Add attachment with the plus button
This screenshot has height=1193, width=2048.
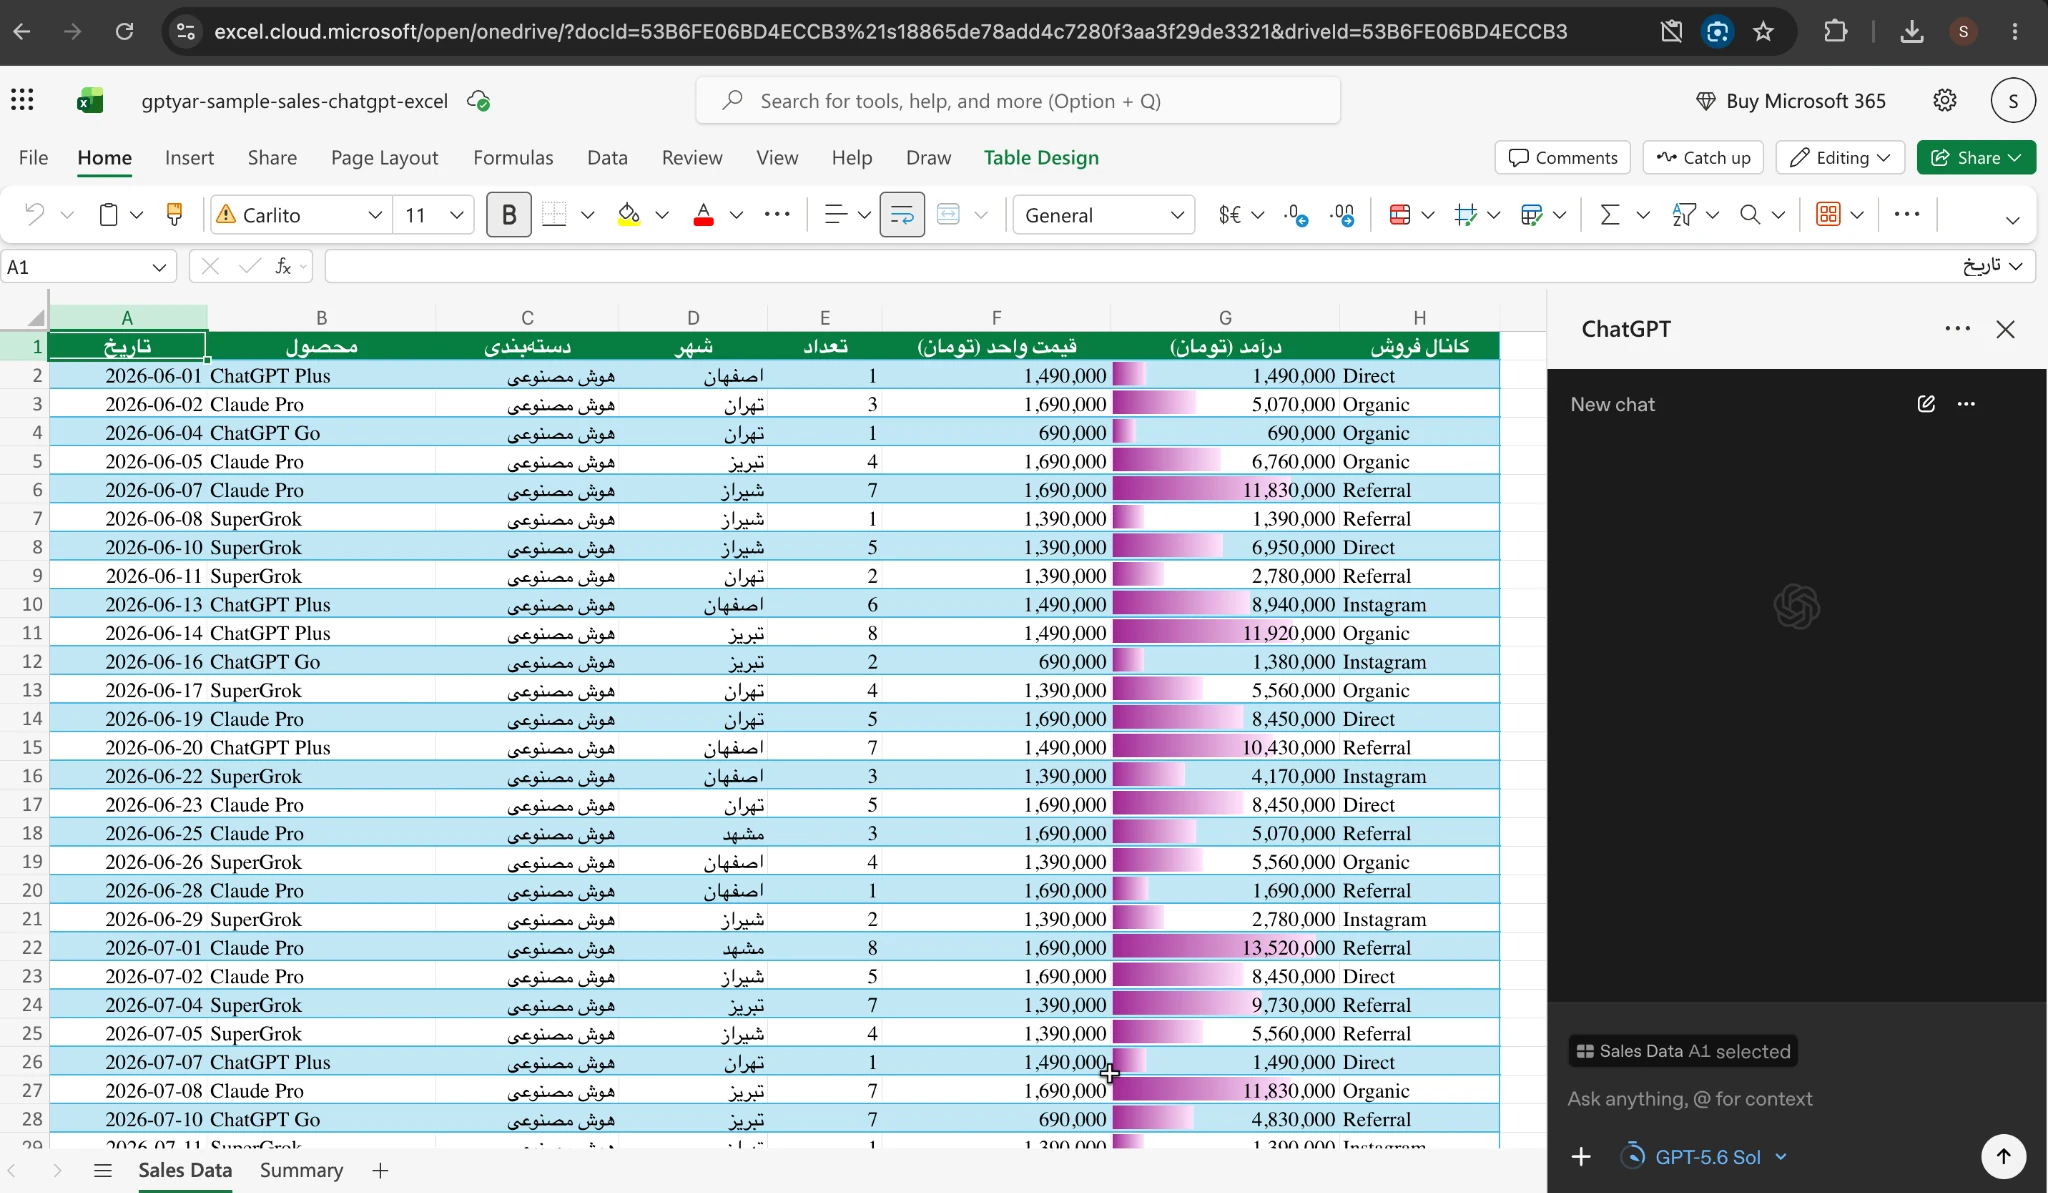coord(1581,1157)
